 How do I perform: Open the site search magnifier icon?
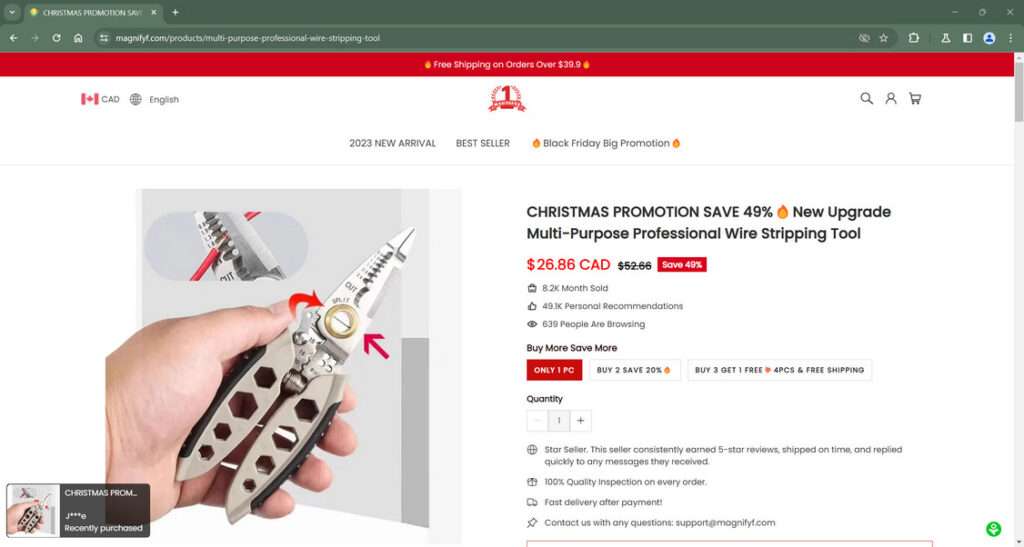click(866, 99)
